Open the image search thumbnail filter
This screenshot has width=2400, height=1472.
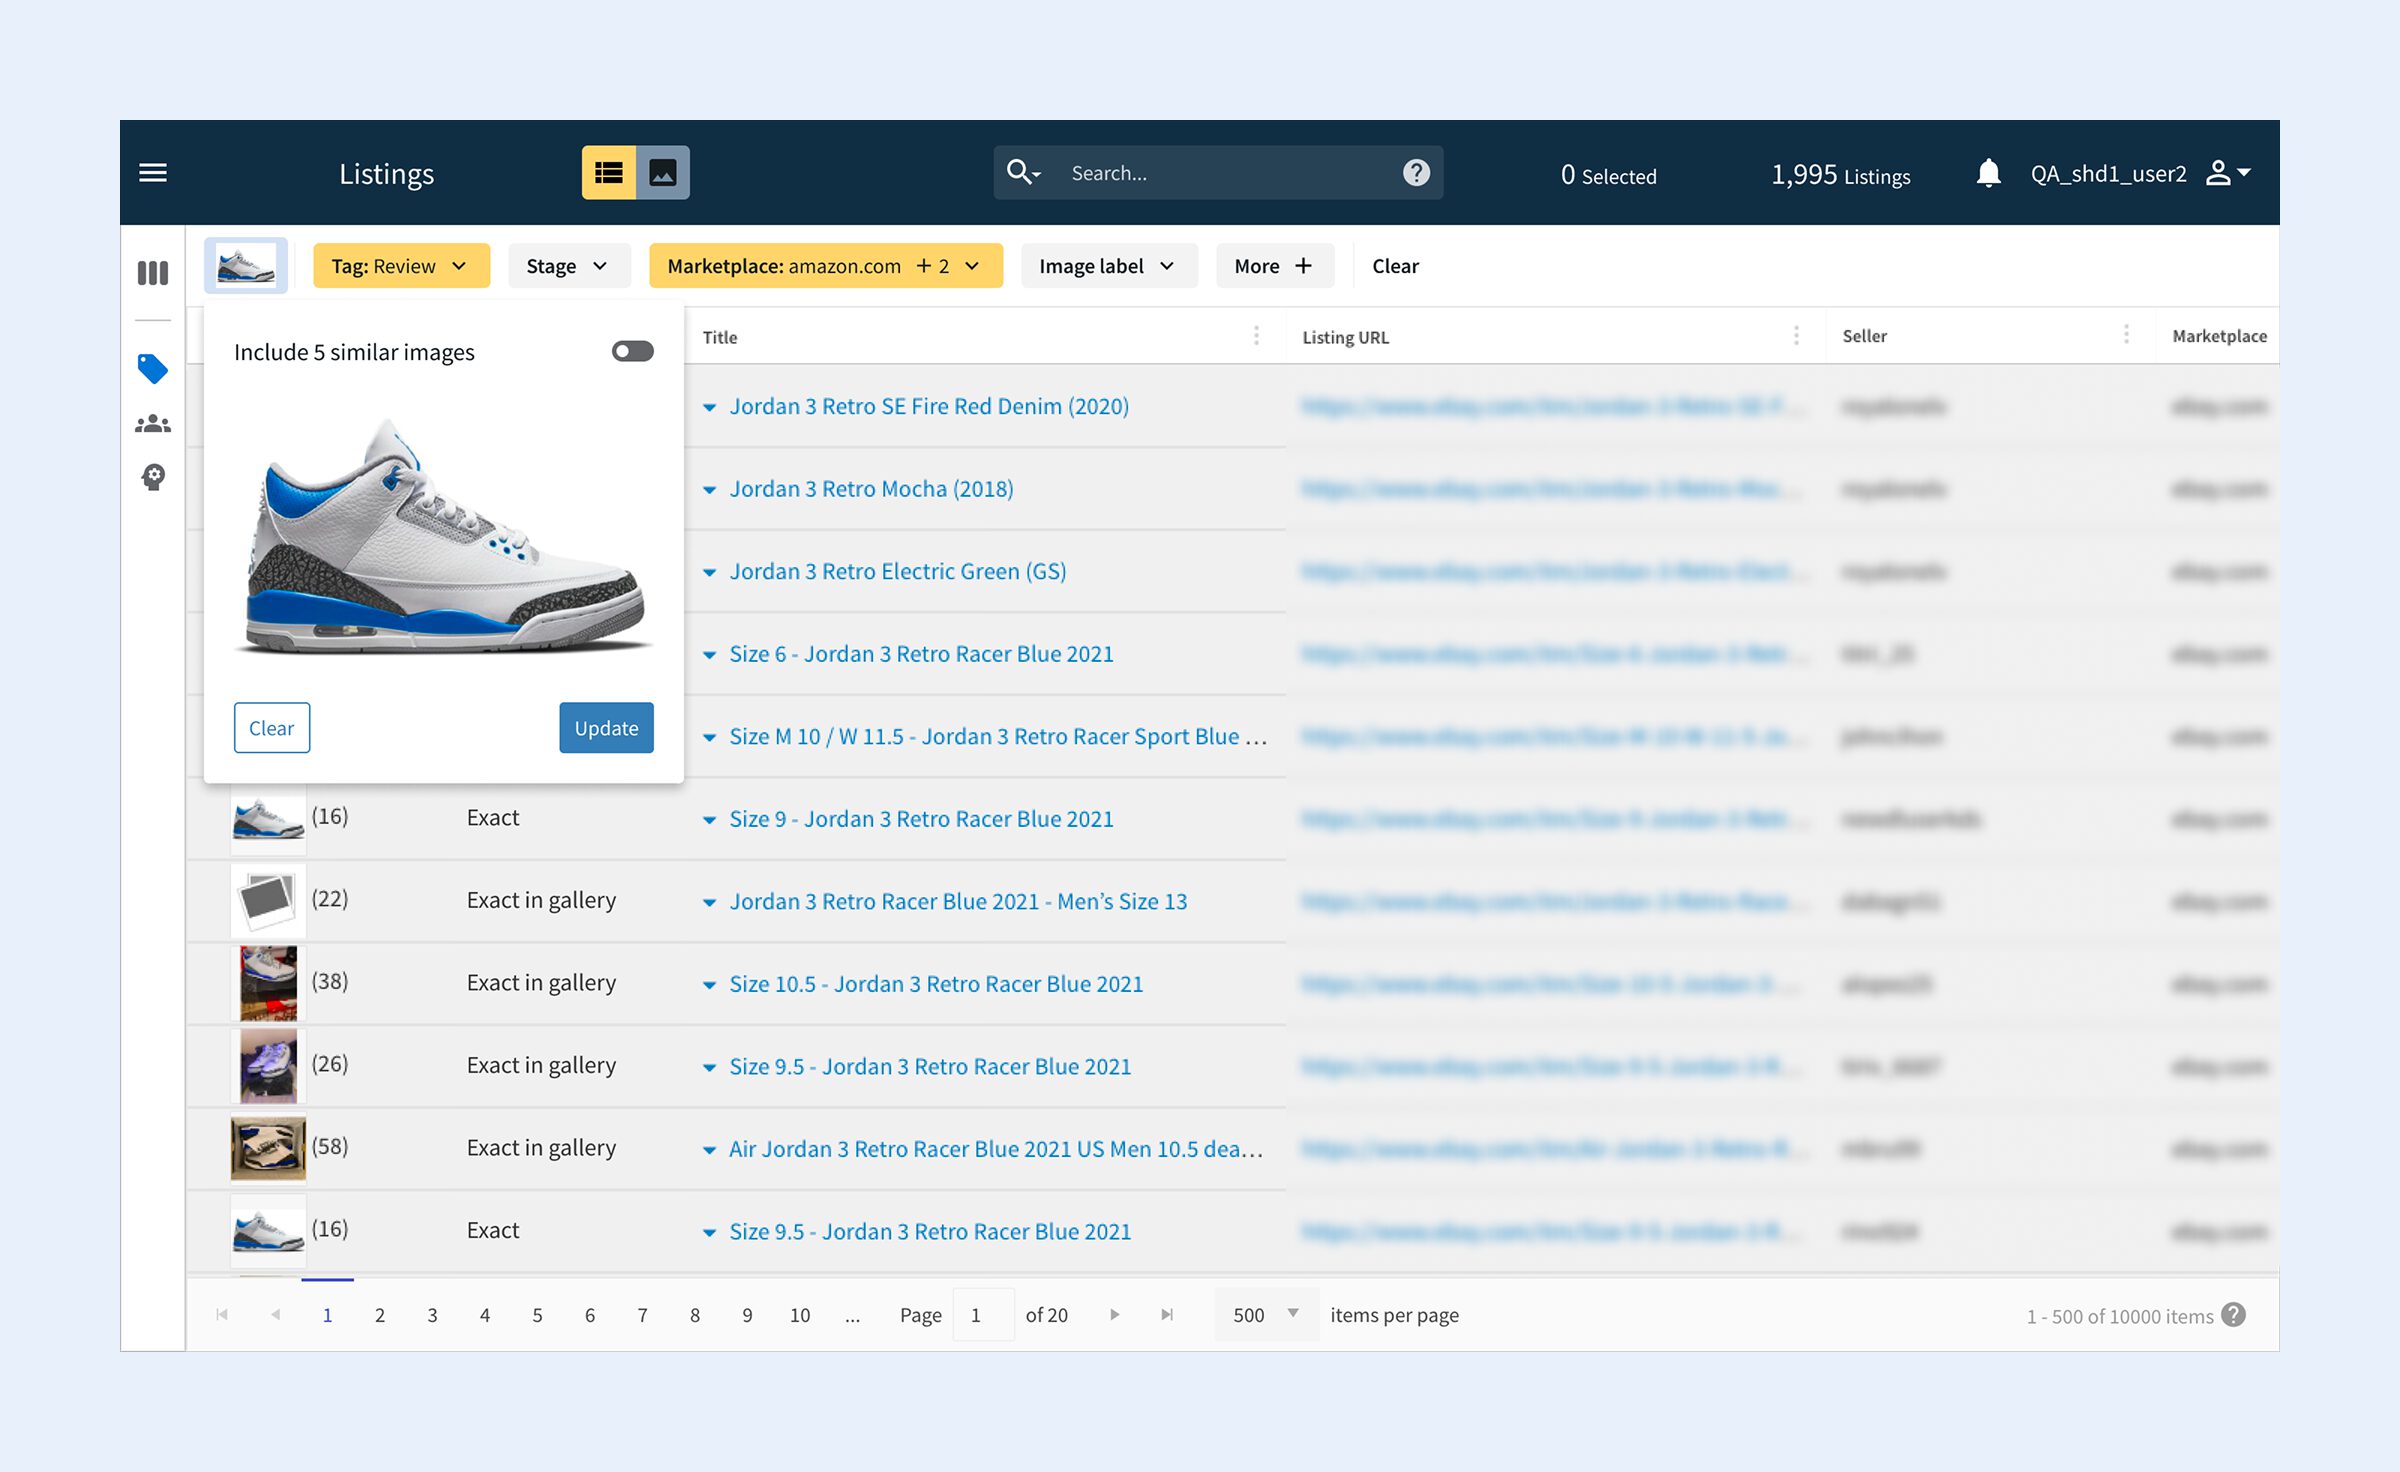[246, 265]
